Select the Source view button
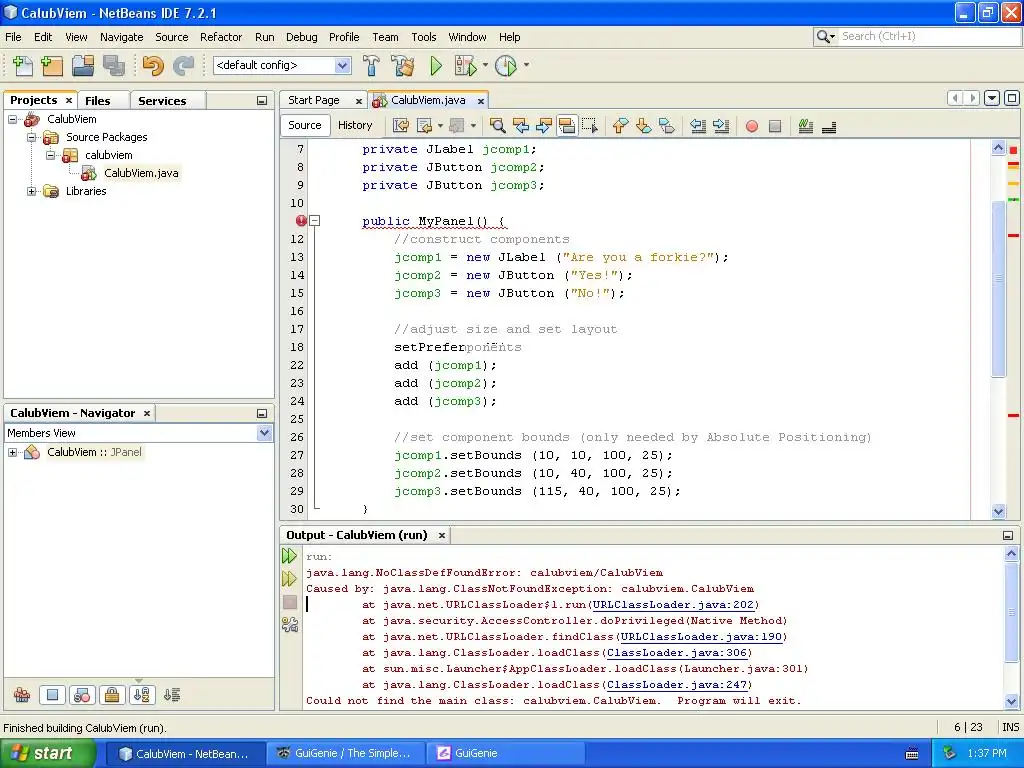The height and width of the screenshot is (768, 1024). tap(305, 125)
